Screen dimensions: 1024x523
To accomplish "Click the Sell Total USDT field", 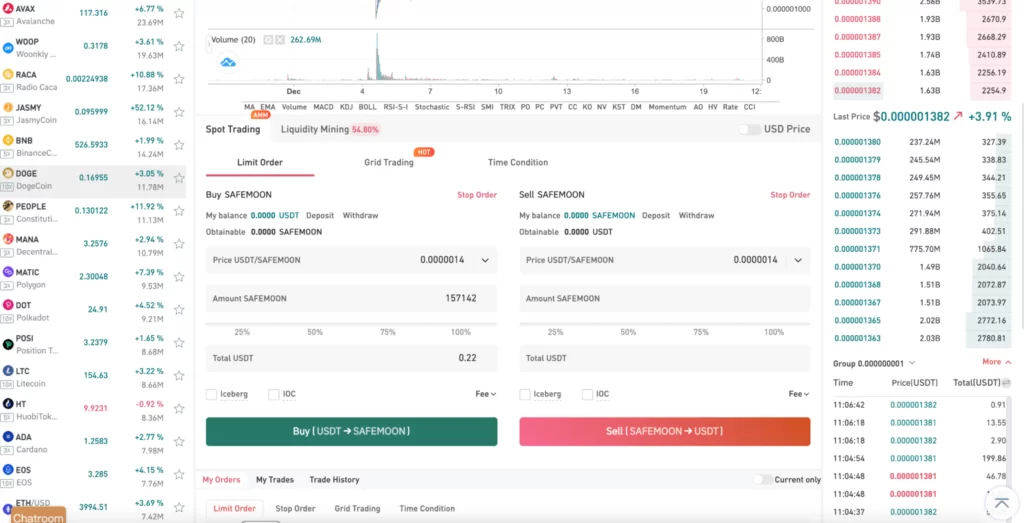I will pyautogui.click(x=665, y=358).
